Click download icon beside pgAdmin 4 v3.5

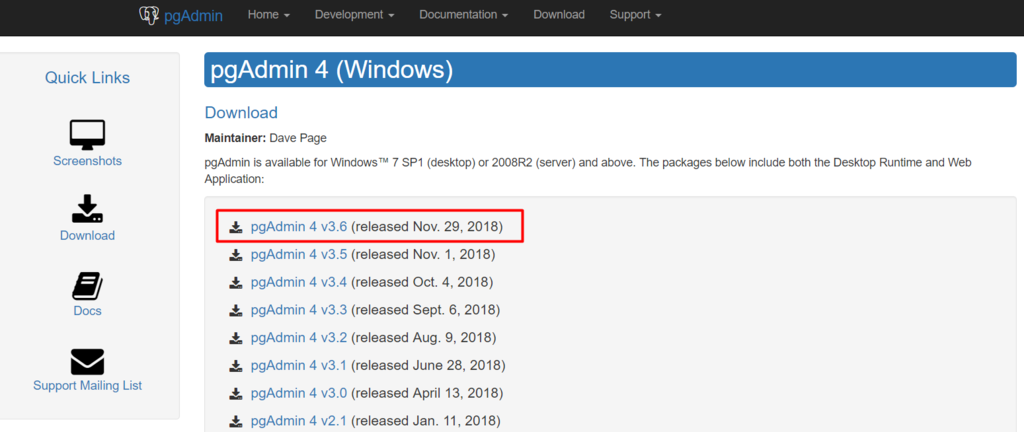coord(236,255)
